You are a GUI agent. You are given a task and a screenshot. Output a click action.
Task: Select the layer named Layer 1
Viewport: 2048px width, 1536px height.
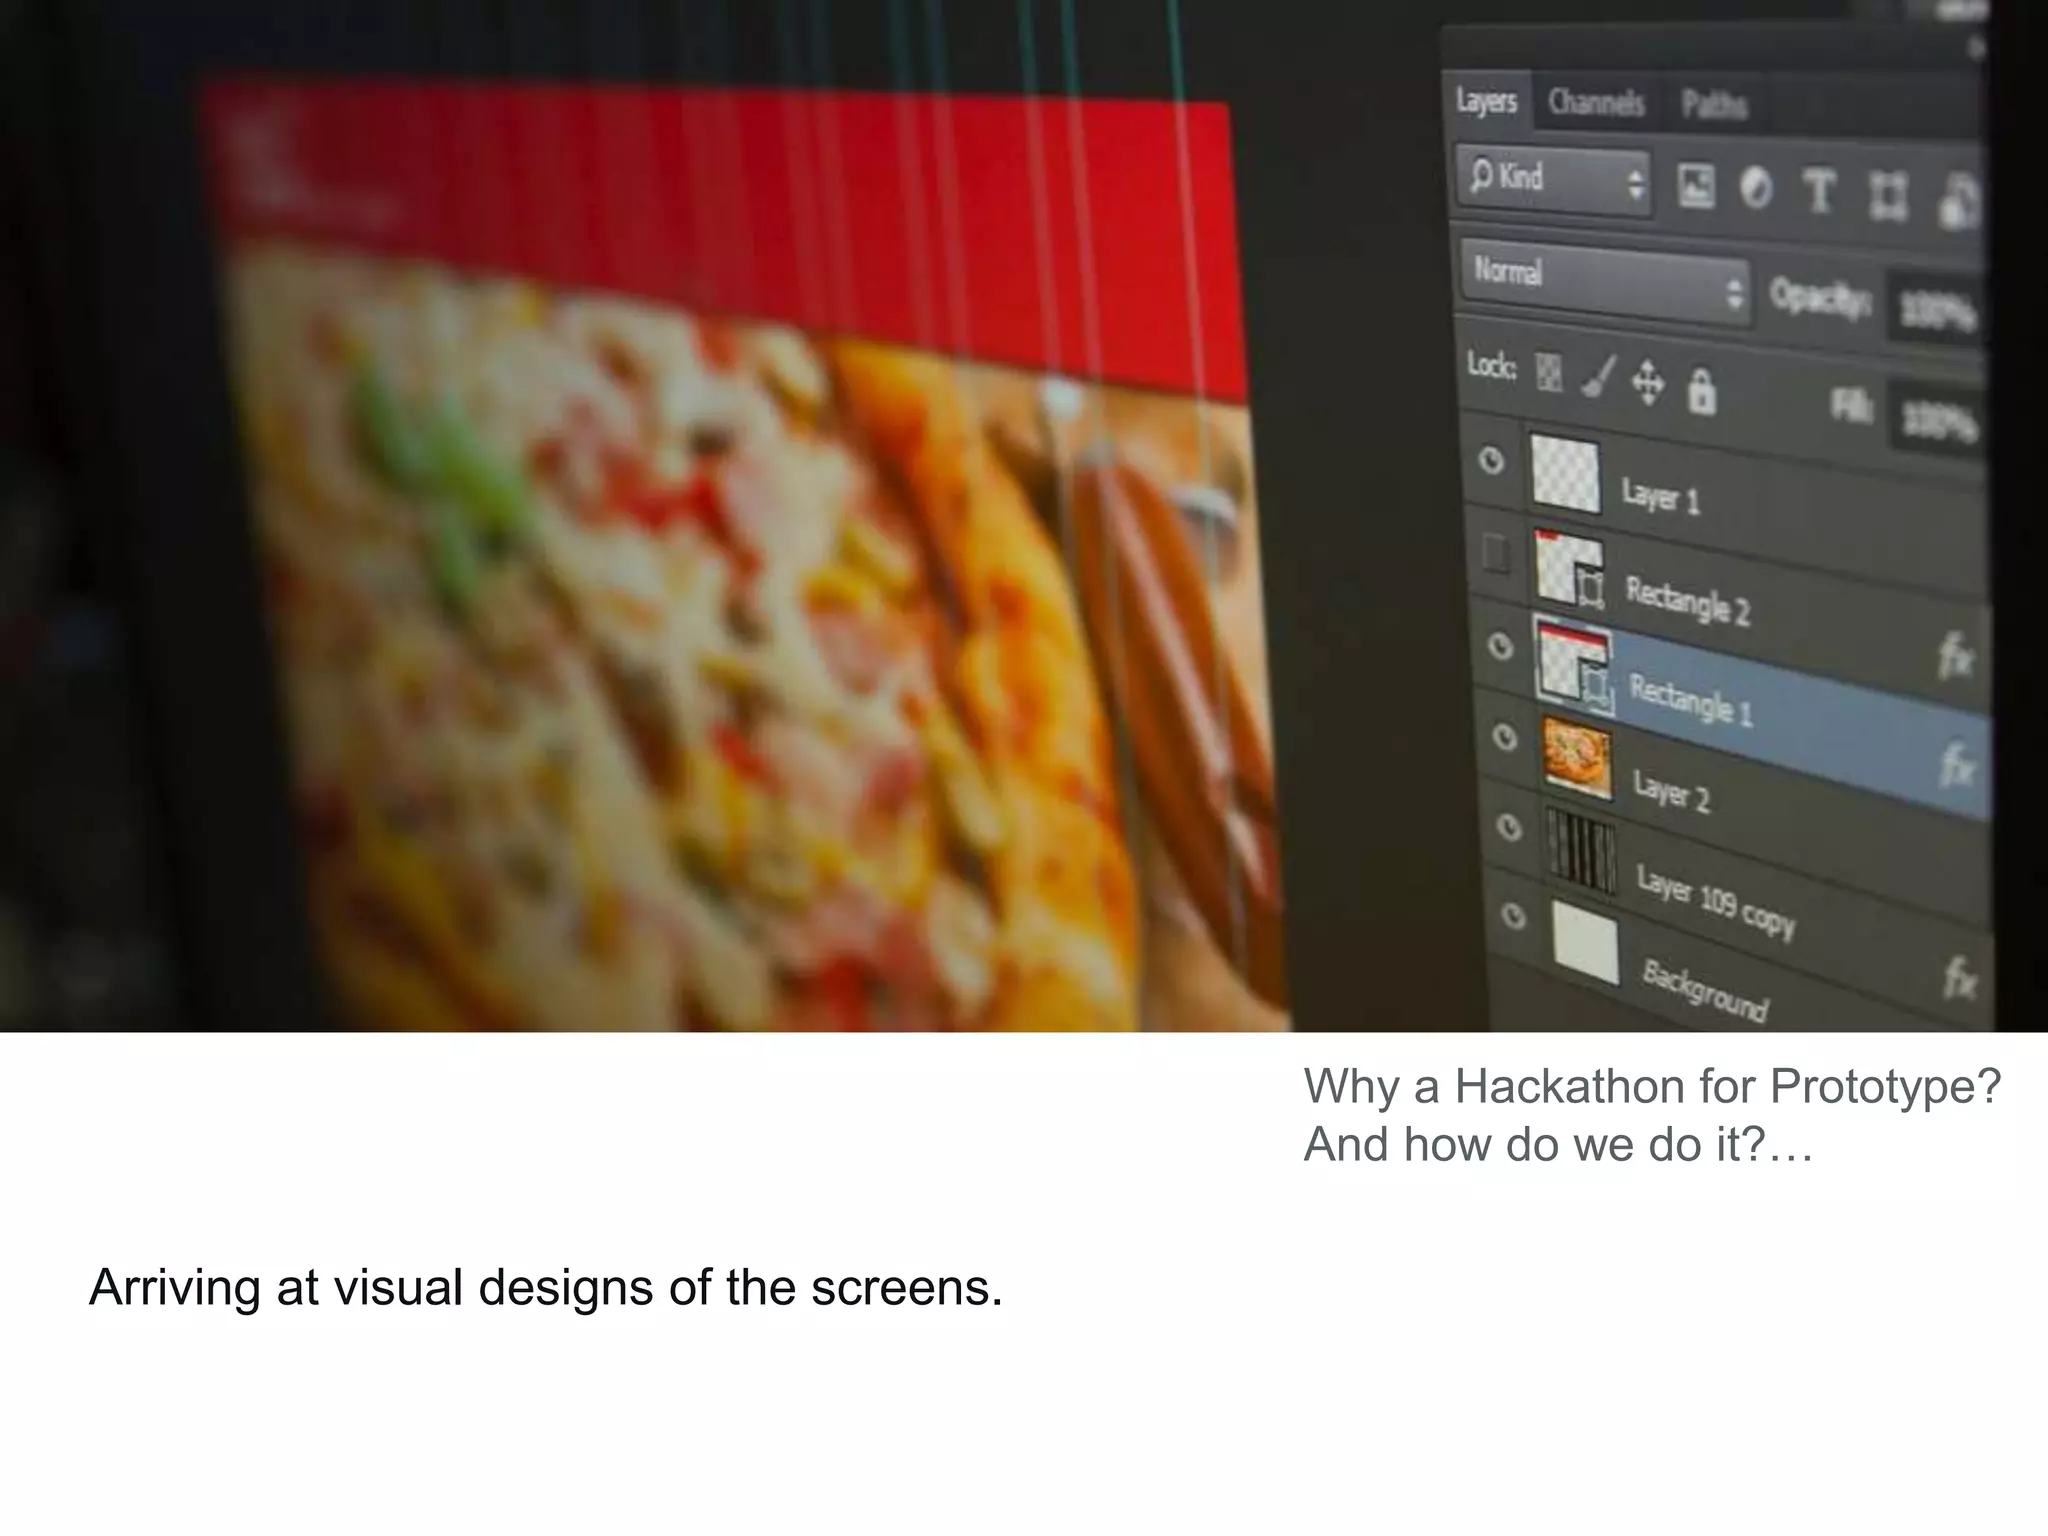1661,496
